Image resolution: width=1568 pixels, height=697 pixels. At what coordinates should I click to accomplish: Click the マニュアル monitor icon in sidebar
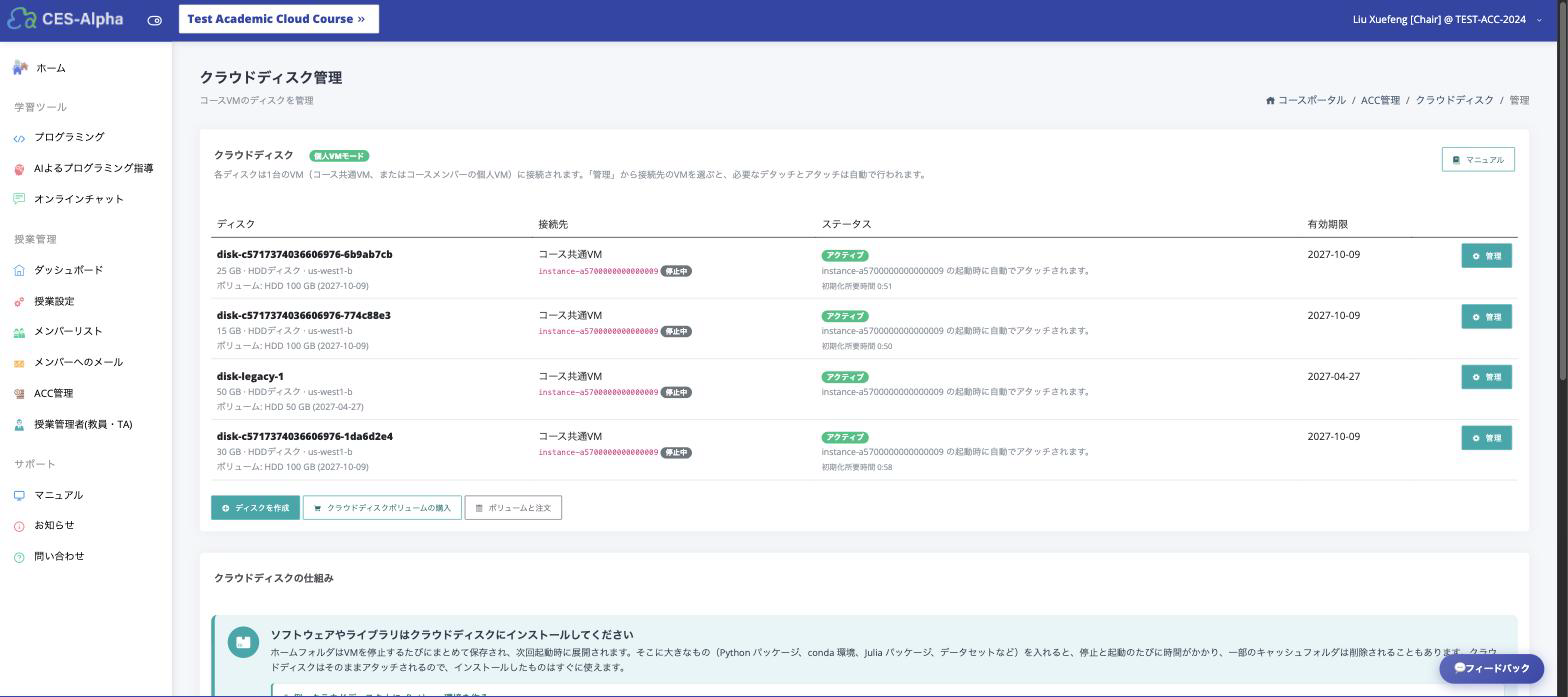coord(19,496)
